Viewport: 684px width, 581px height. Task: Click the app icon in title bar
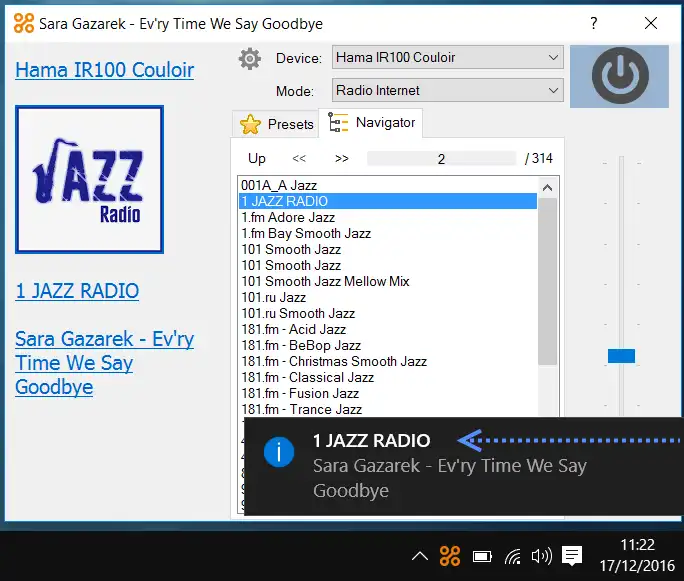click(x=24, y=23)
